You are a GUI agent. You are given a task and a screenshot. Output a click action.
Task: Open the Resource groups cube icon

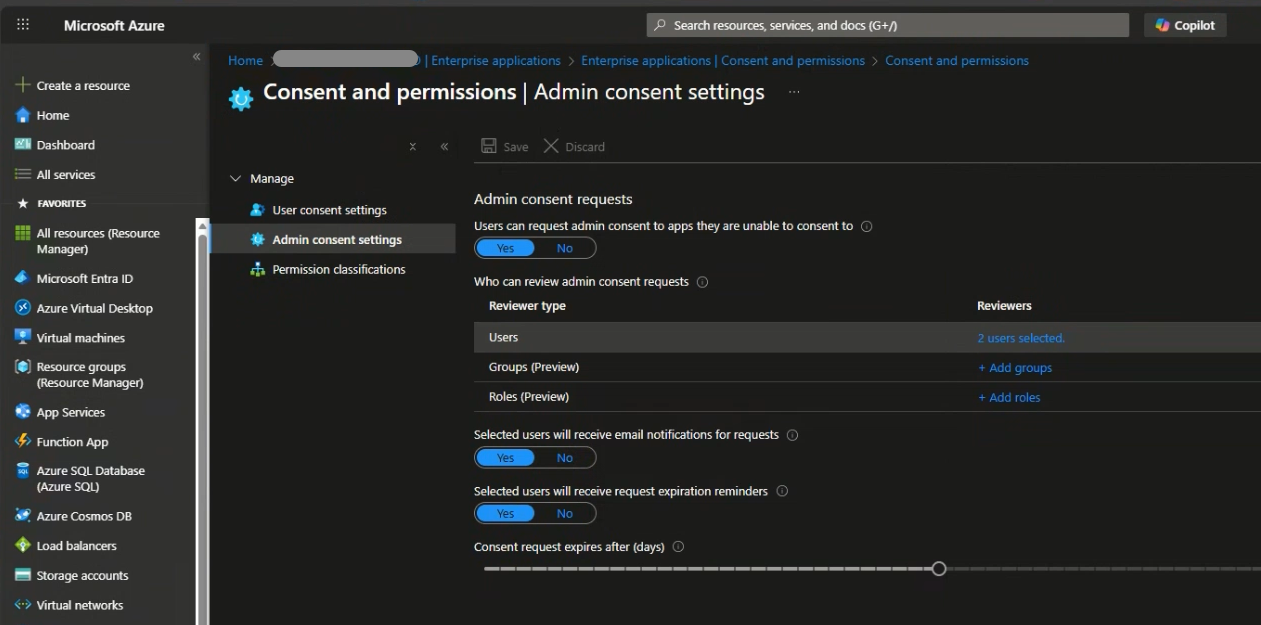click(x=23, y=367)
